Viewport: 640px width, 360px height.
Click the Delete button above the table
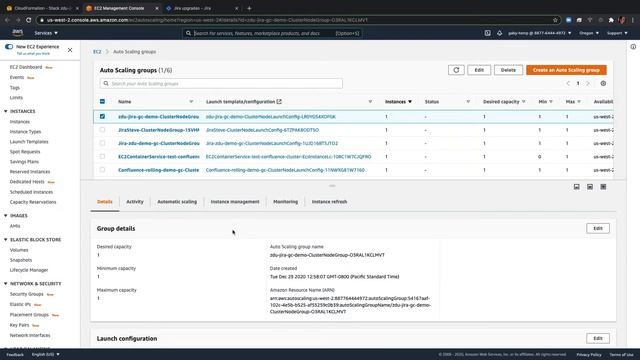click(x=508, y=70)
